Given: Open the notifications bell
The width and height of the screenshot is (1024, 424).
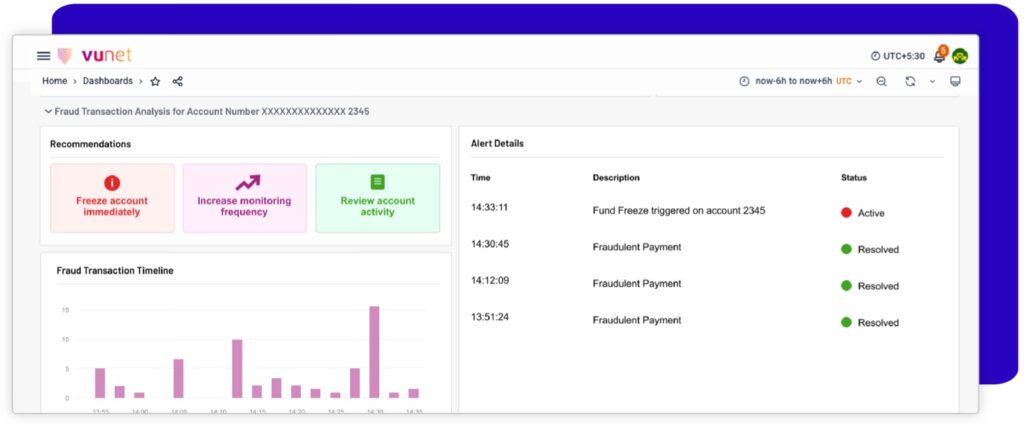Looking at the screenshot, I should click(x=939, y=56).
